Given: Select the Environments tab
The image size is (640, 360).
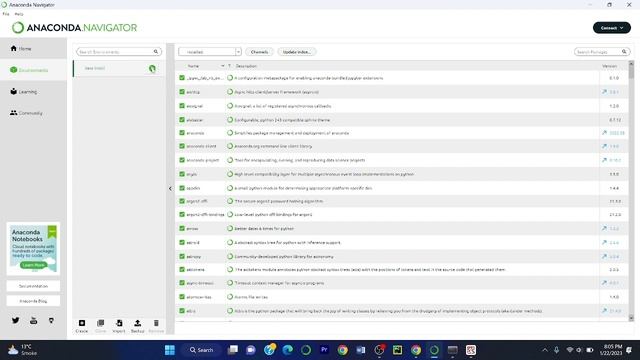Looking at the screenshot, I should click(x=33, y=70).
